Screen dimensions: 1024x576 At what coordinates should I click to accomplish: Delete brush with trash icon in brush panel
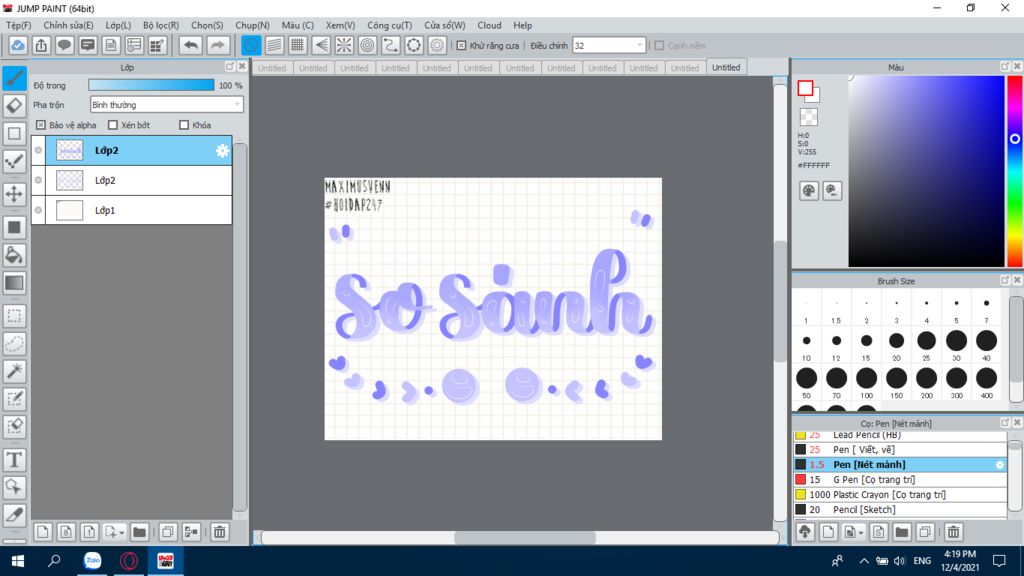[953, 532]
